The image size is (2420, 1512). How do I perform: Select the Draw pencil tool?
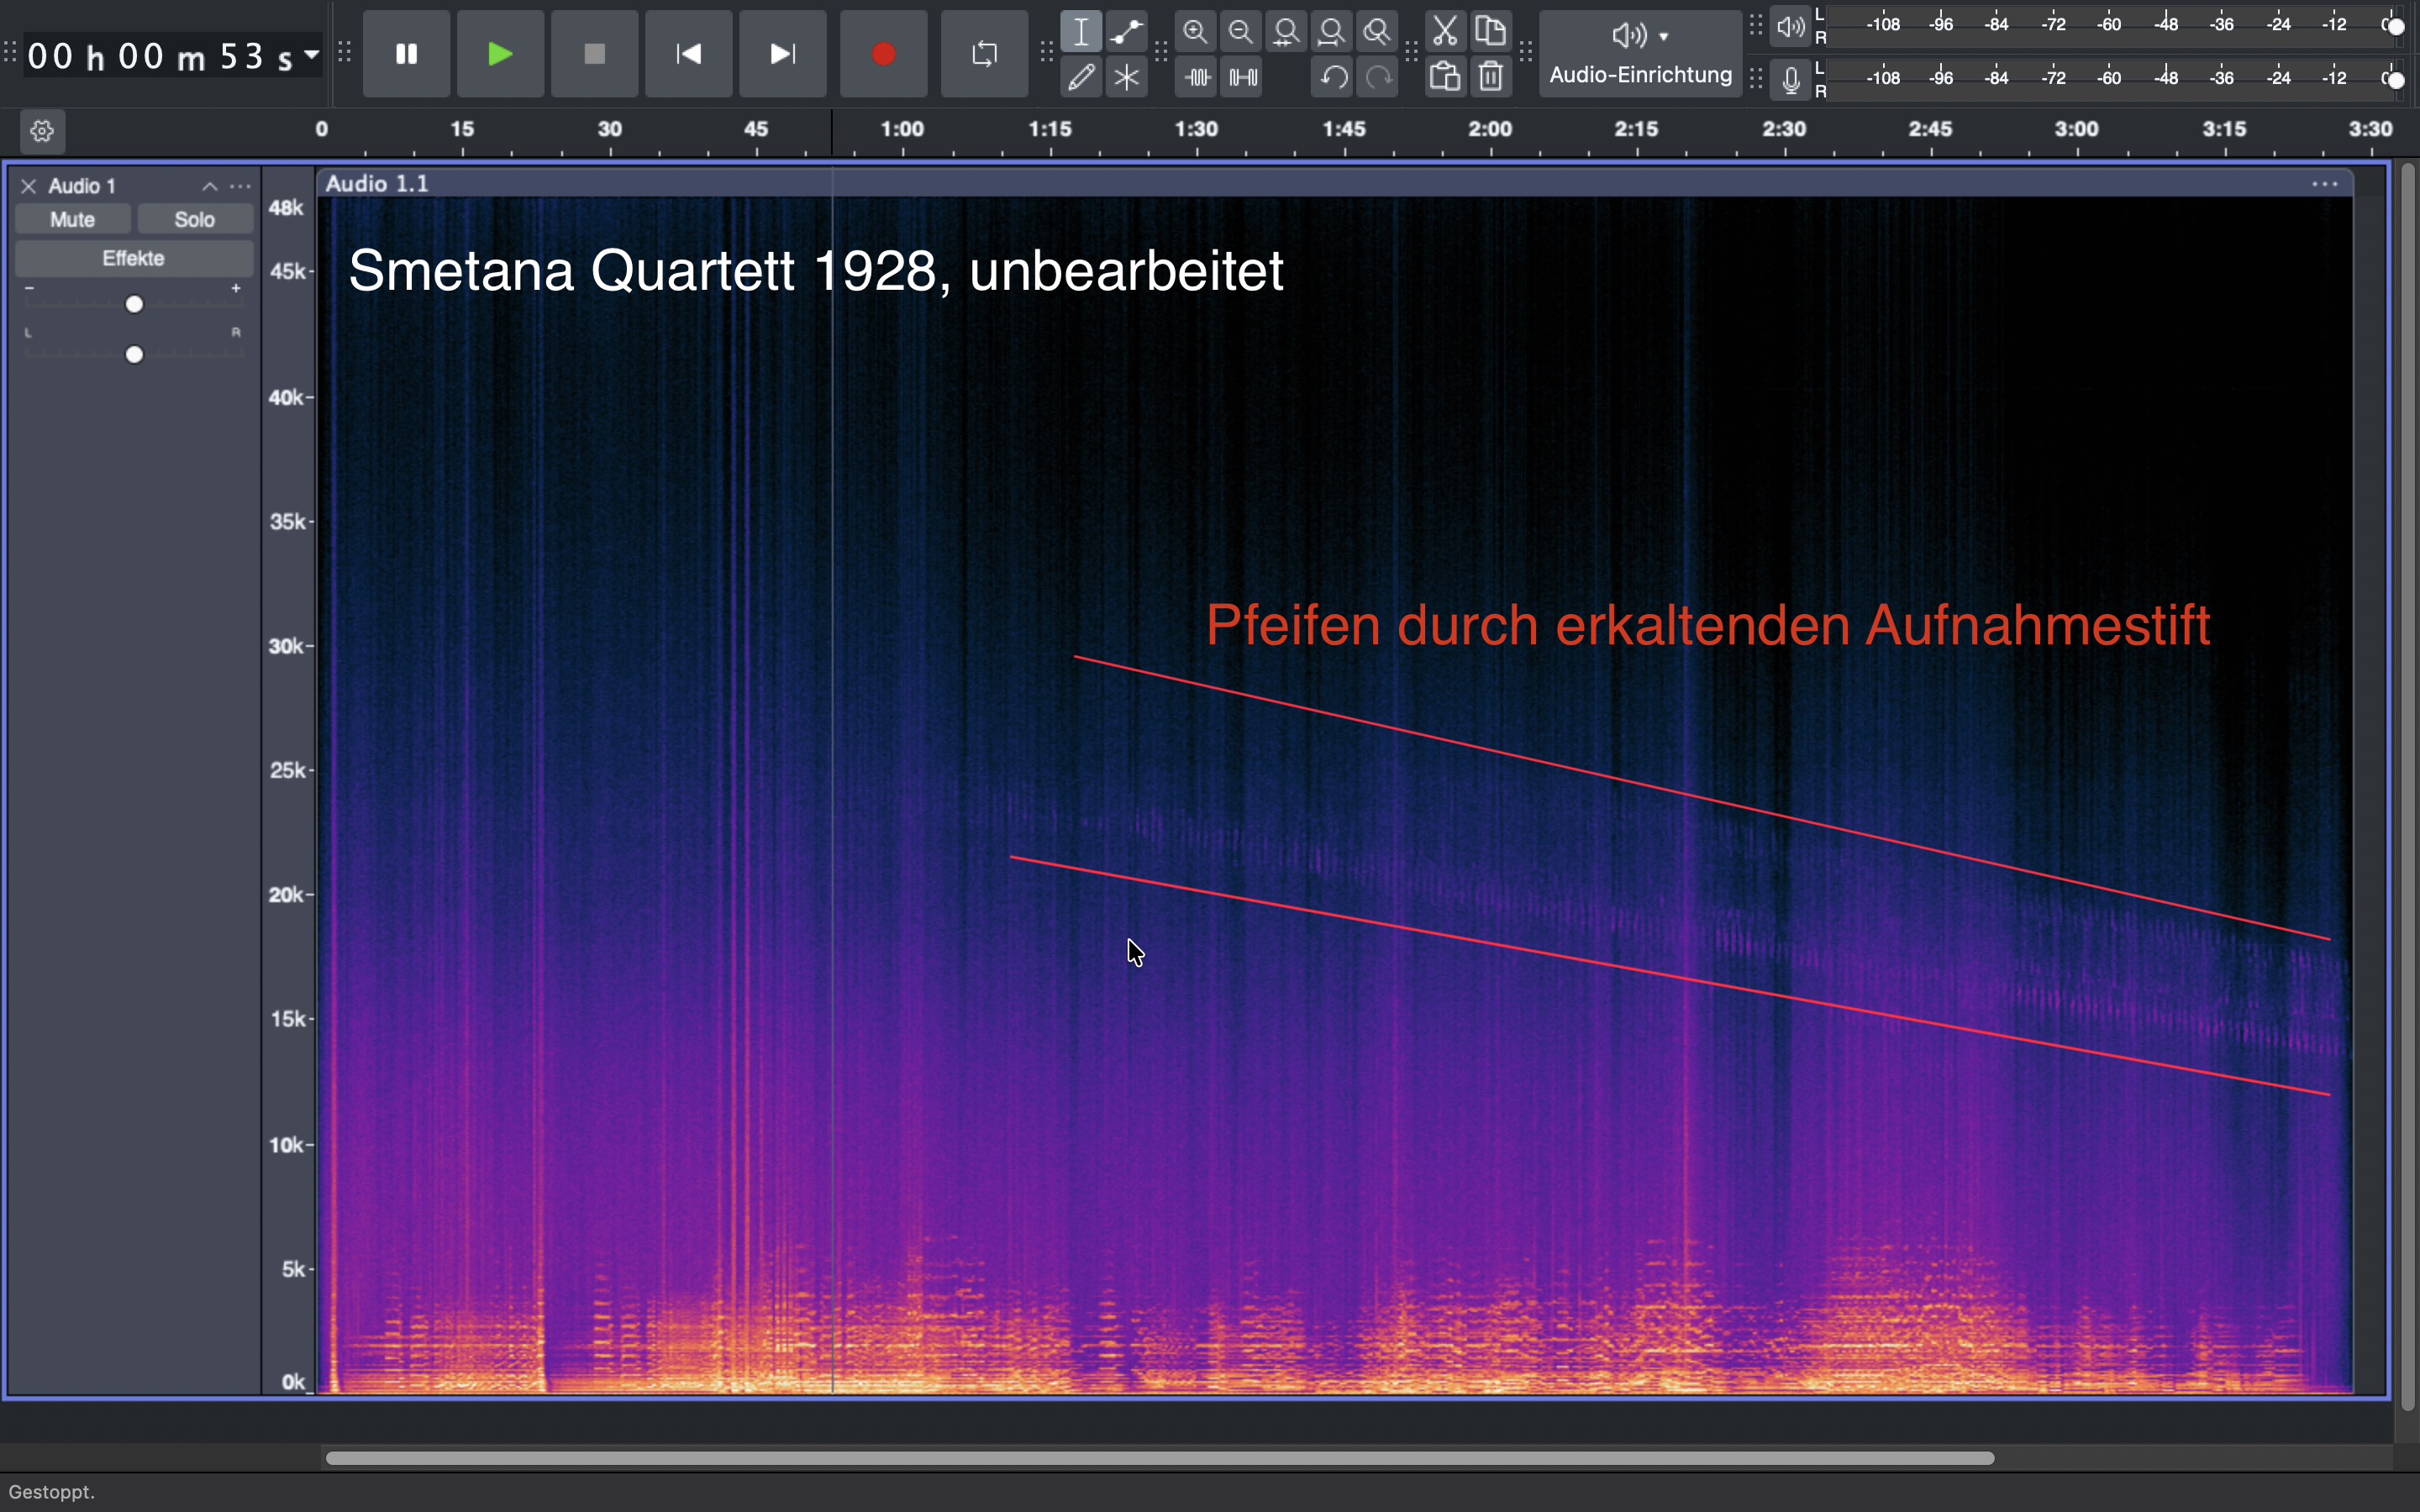pyautogui.click(x=1081, y=77)
